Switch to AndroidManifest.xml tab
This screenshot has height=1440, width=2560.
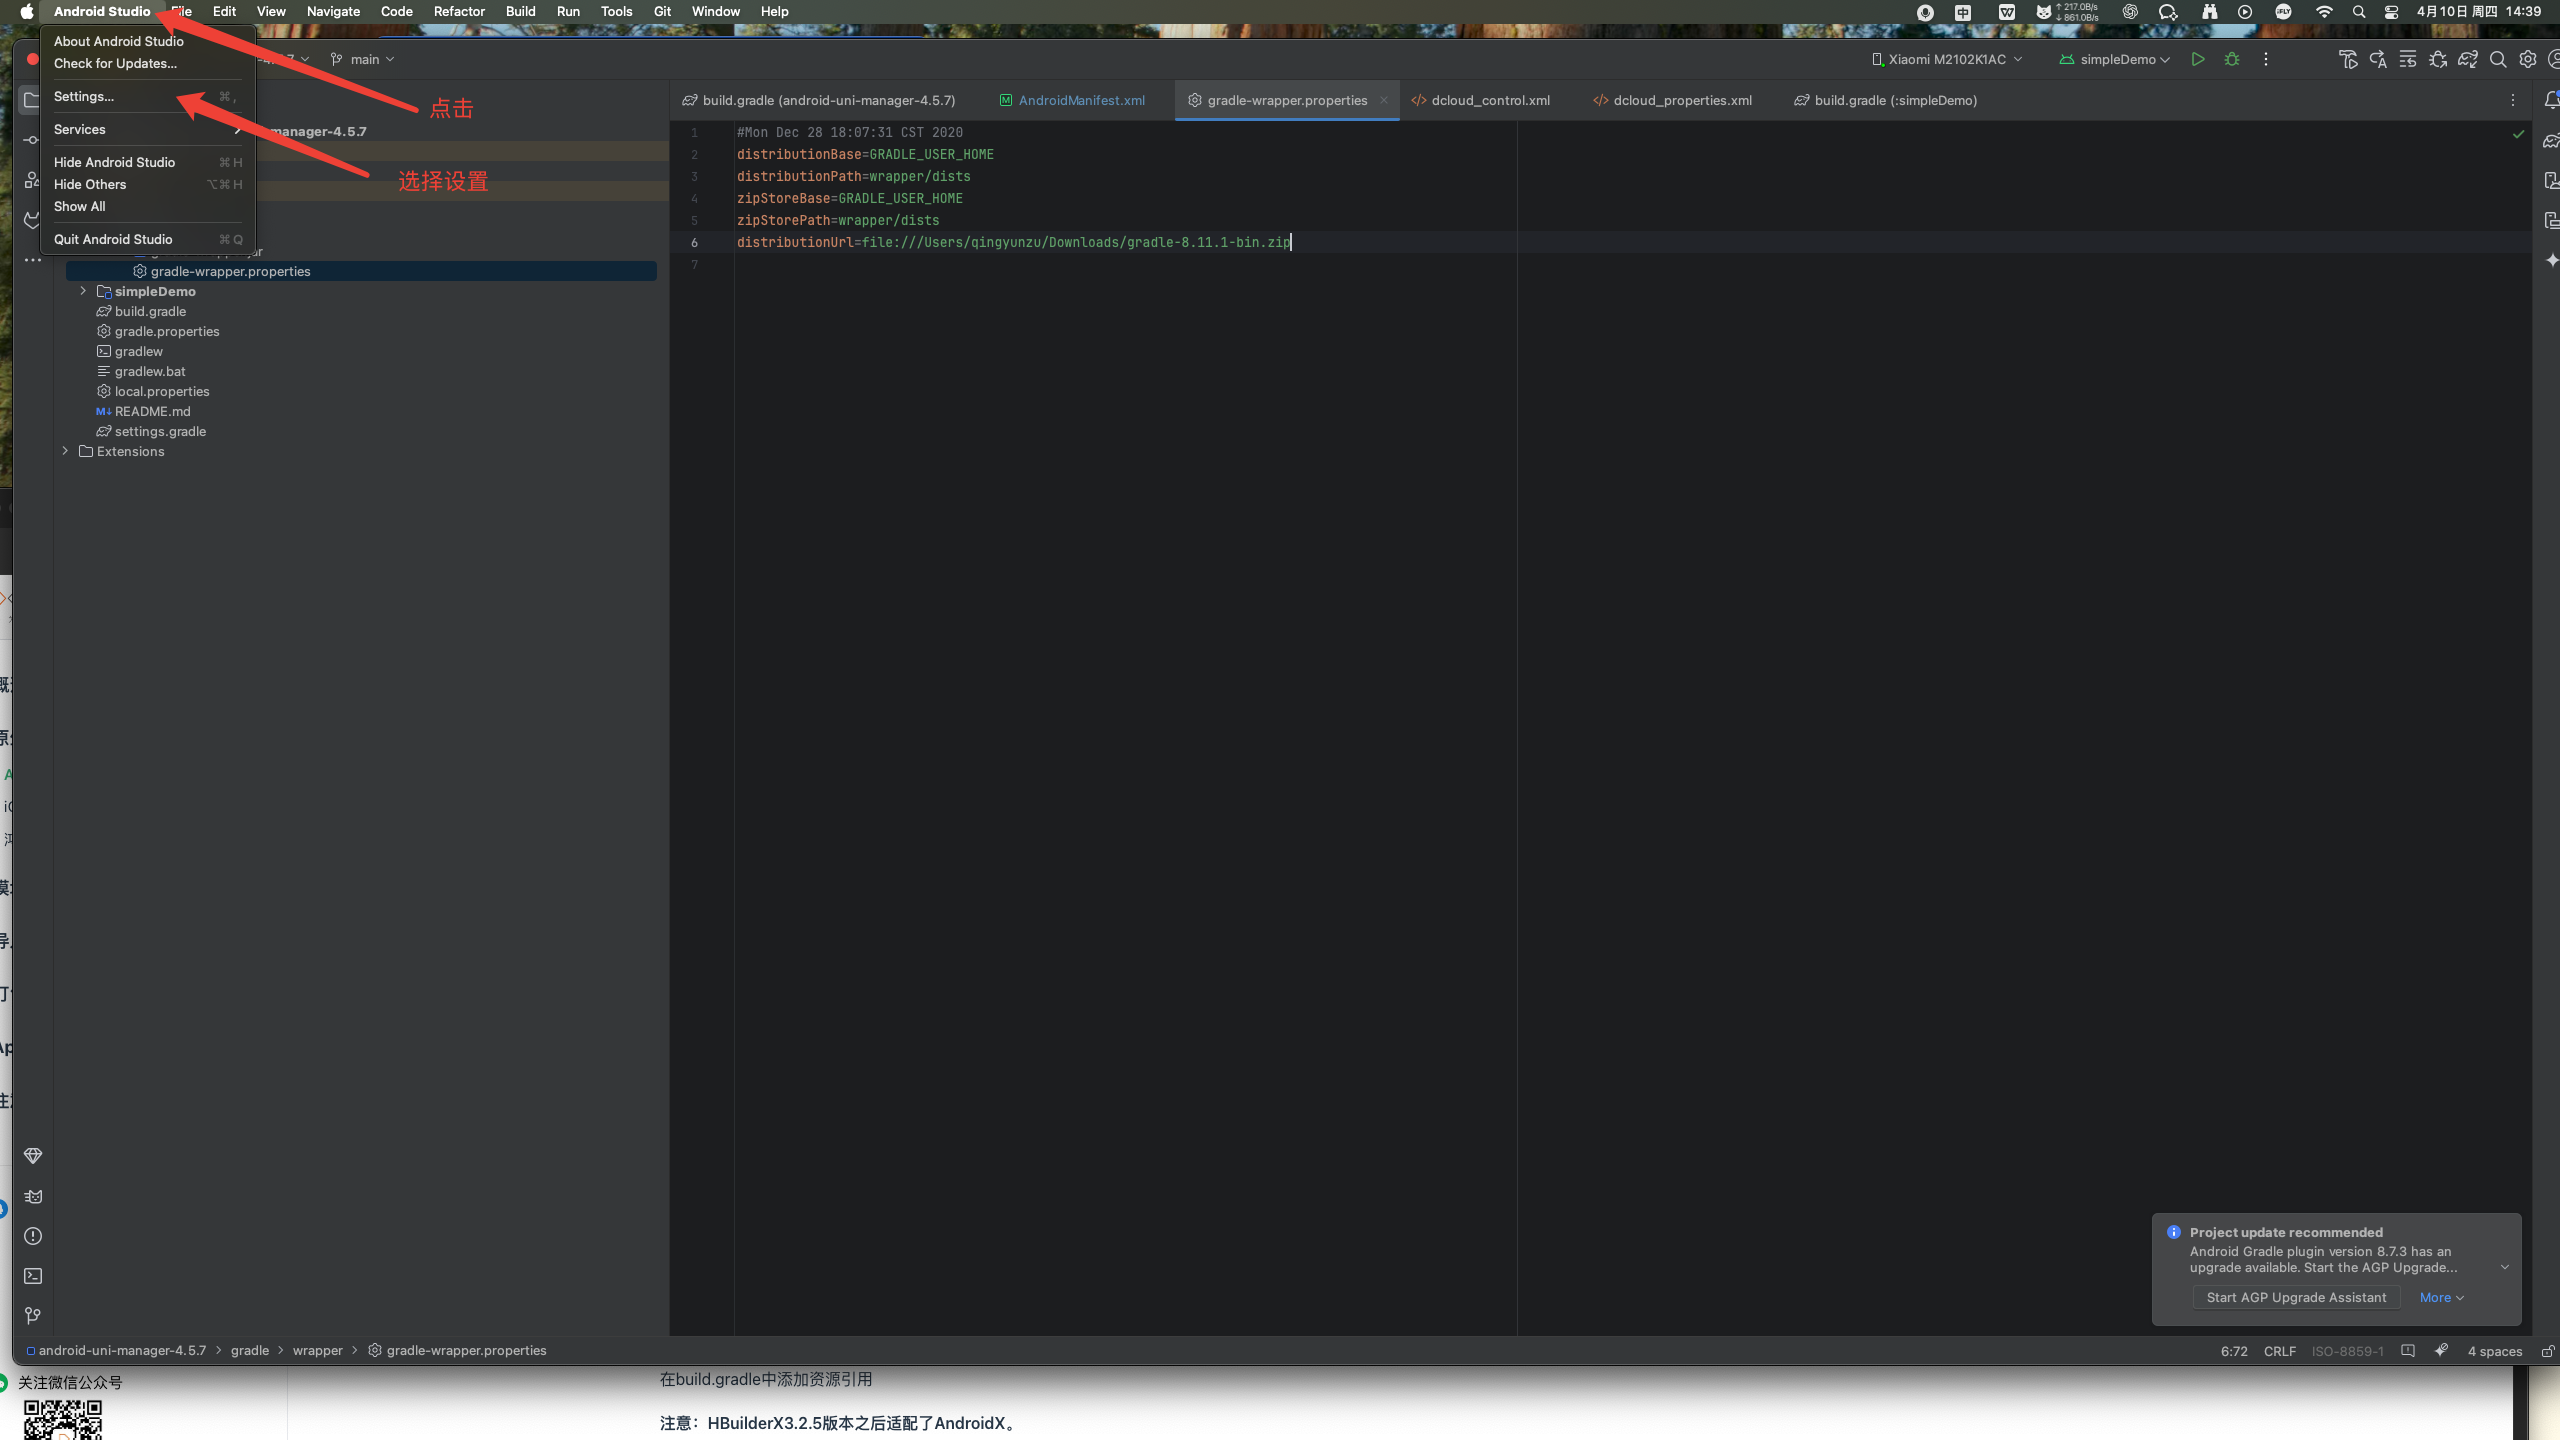[x=1081, y=100]
